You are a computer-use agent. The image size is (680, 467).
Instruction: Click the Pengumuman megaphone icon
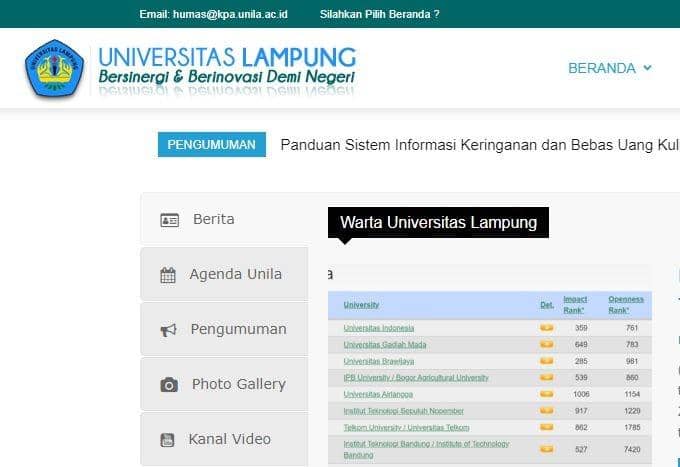(168, 330)
